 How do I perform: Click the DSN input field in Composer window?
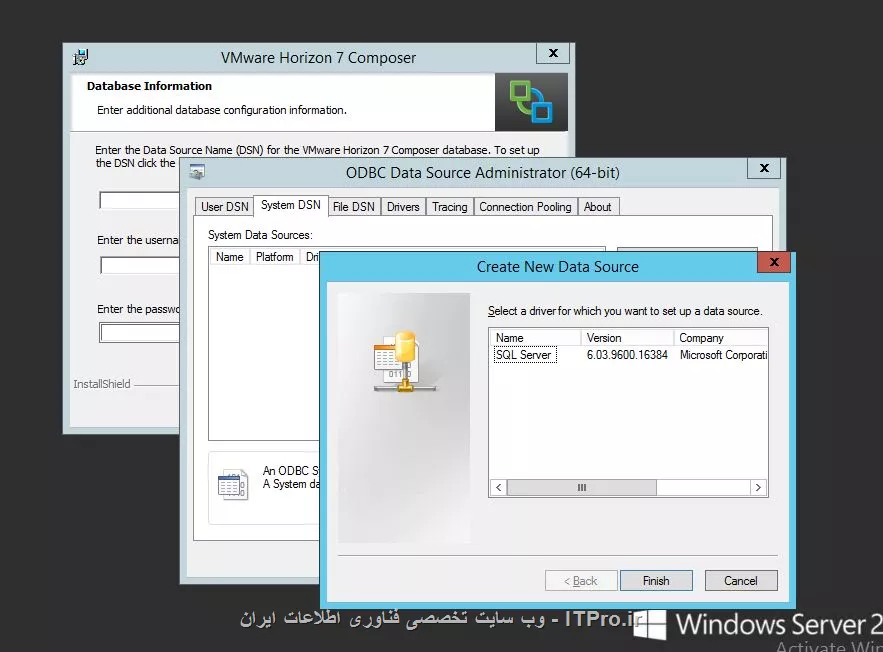[x=139, y=200]
